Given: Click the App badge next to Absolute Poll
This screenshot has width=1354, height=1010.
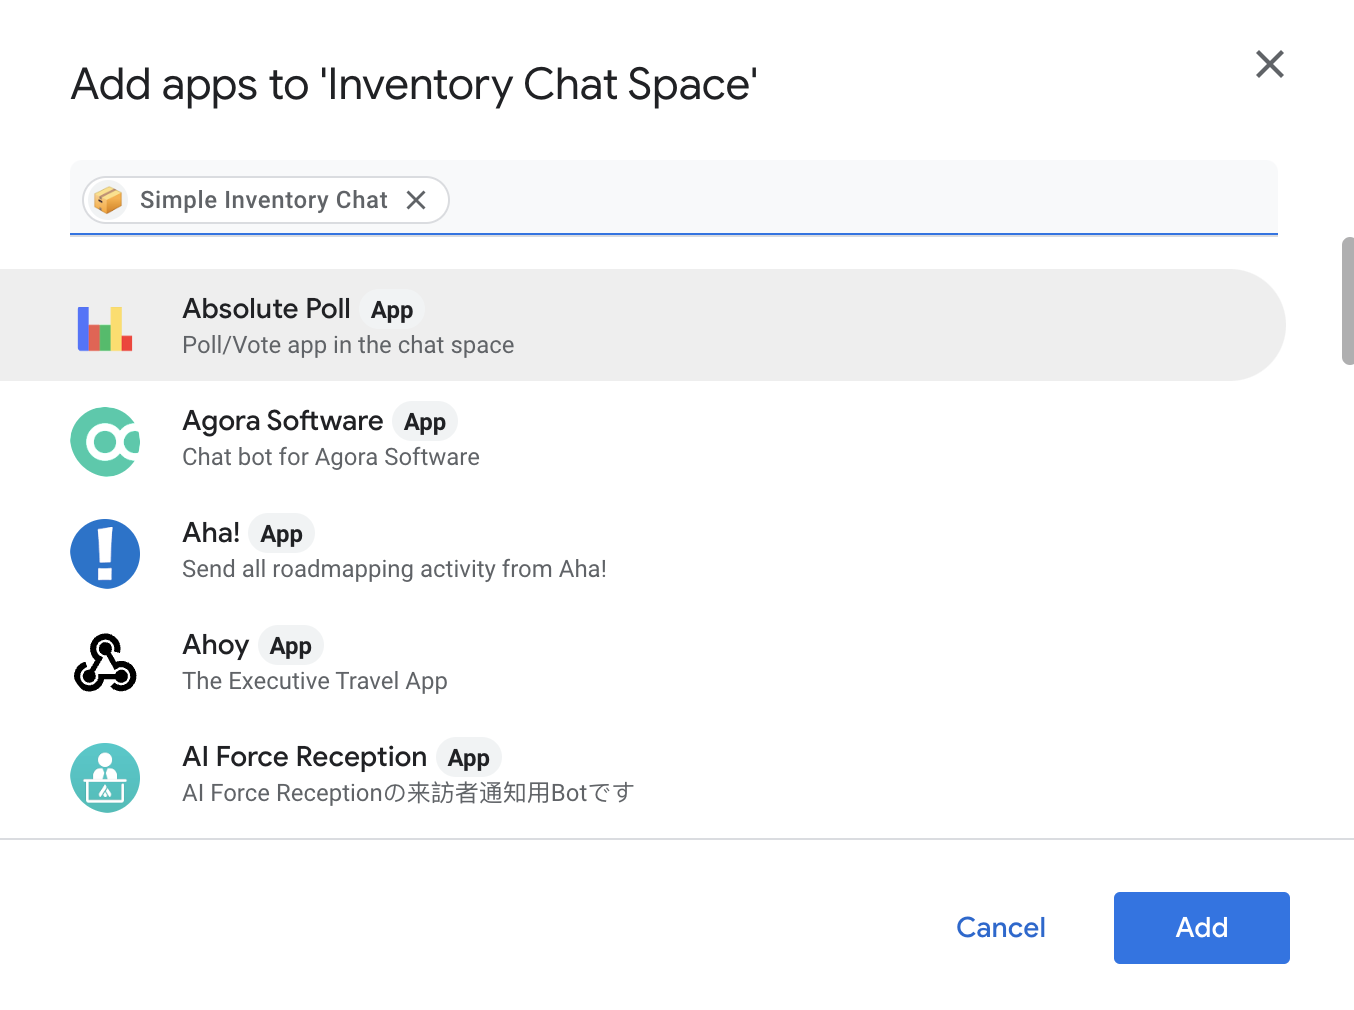Looking at the screenshot, I should (391, 309).
